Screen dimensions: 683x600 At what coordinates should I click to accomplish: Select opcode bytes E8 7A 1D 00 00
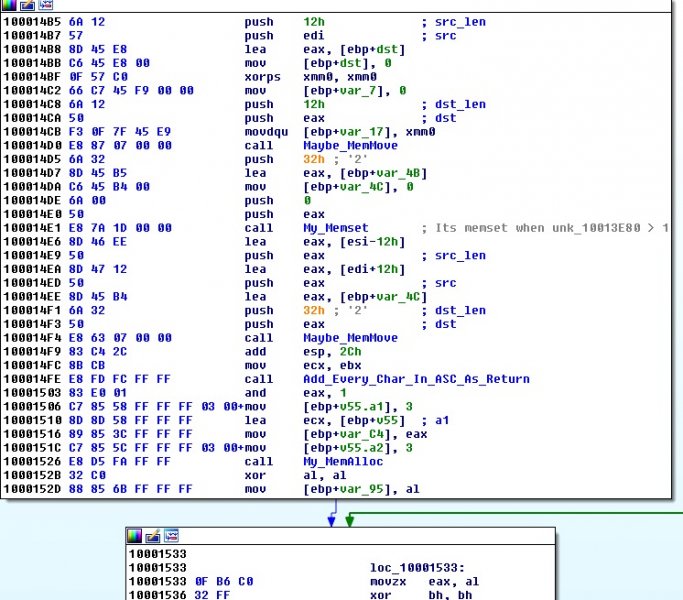pyautogui.click(x=120, y=228)
